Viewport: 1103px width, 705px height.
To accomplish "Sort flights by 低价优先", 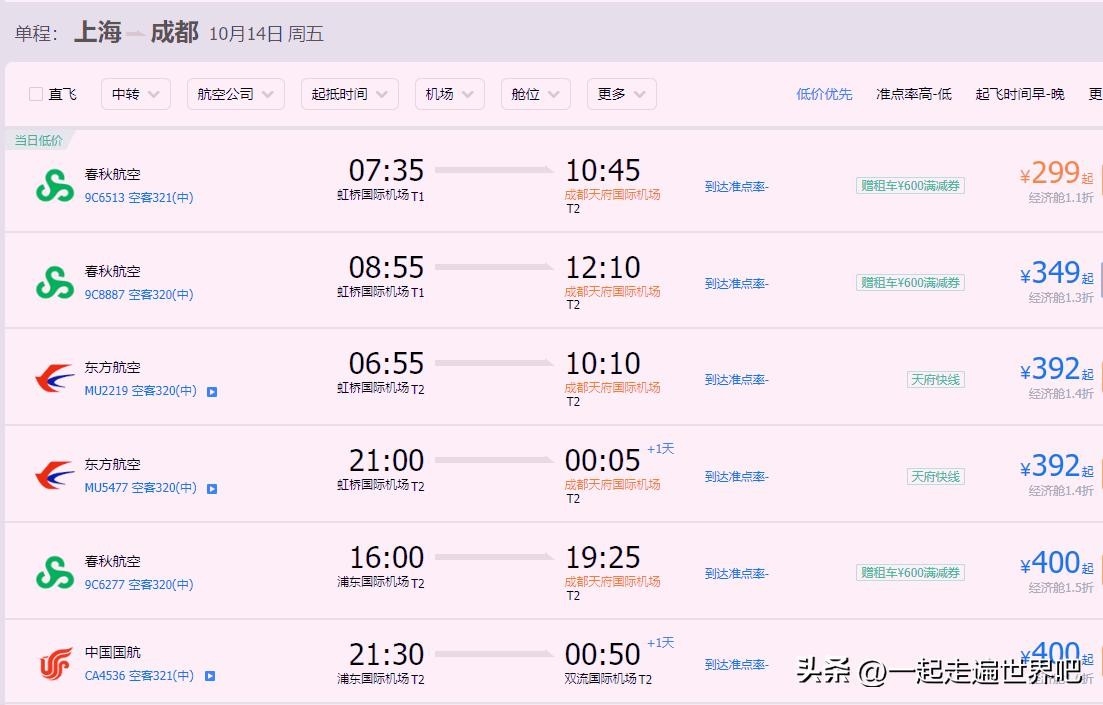I will (824, 94).
